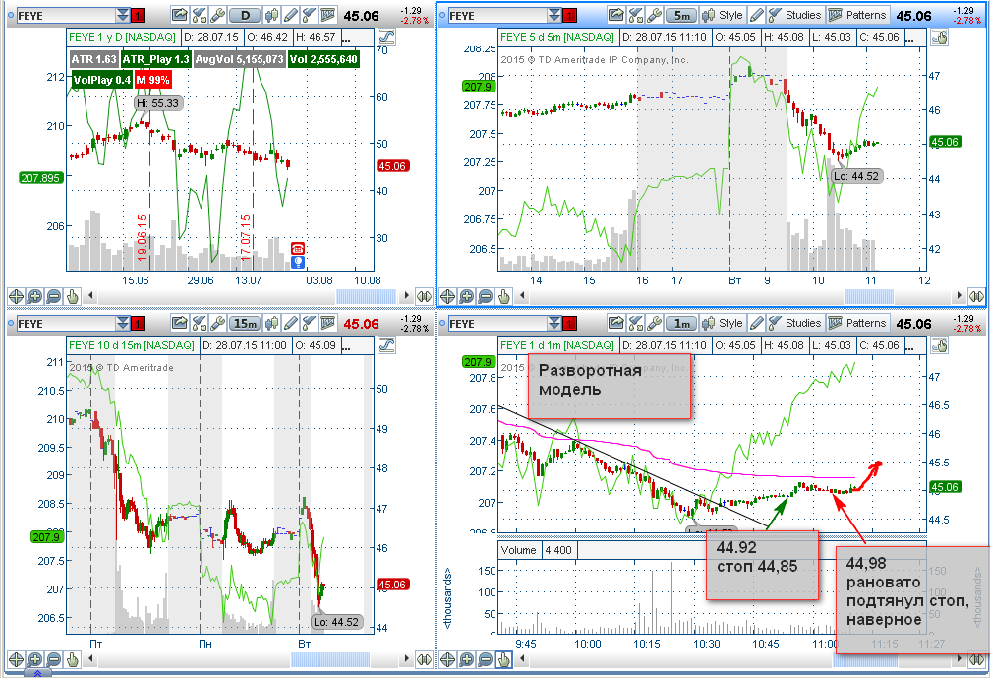Image resolution: width=990 pixels, height=678 pixels.
Task: Zoom in on the daily chart
Action: point(35,296)
